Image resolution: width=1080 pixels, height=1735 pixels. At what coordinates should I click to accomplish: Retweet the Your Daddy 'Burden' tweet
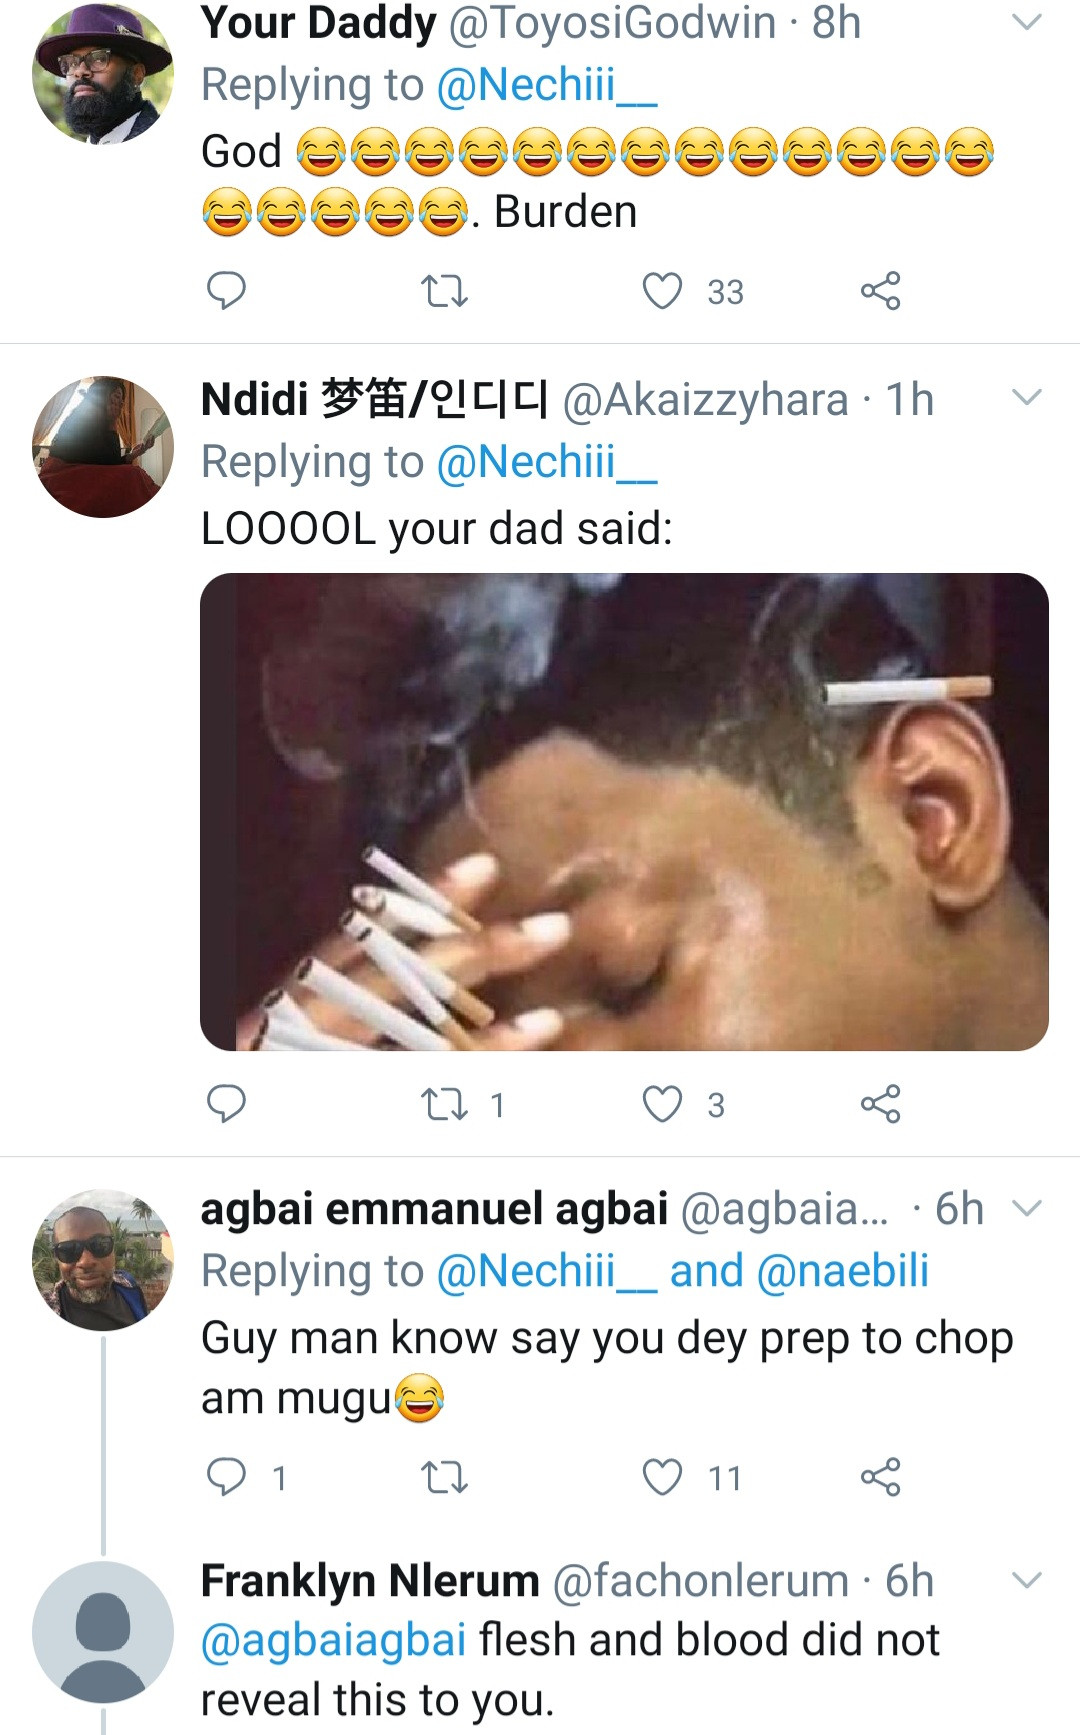tap(444, 291)
